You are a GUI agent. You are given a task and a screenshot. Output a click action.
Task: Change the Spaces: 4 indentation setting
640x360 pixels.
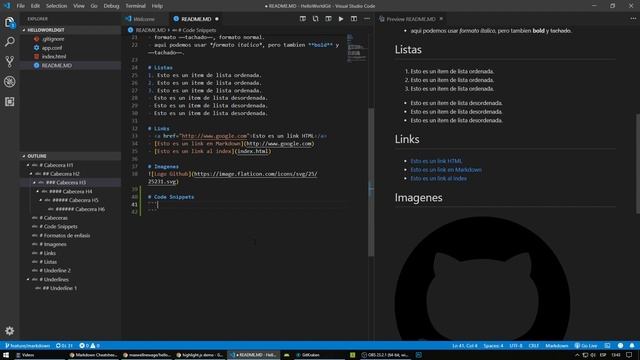[493, 346]
